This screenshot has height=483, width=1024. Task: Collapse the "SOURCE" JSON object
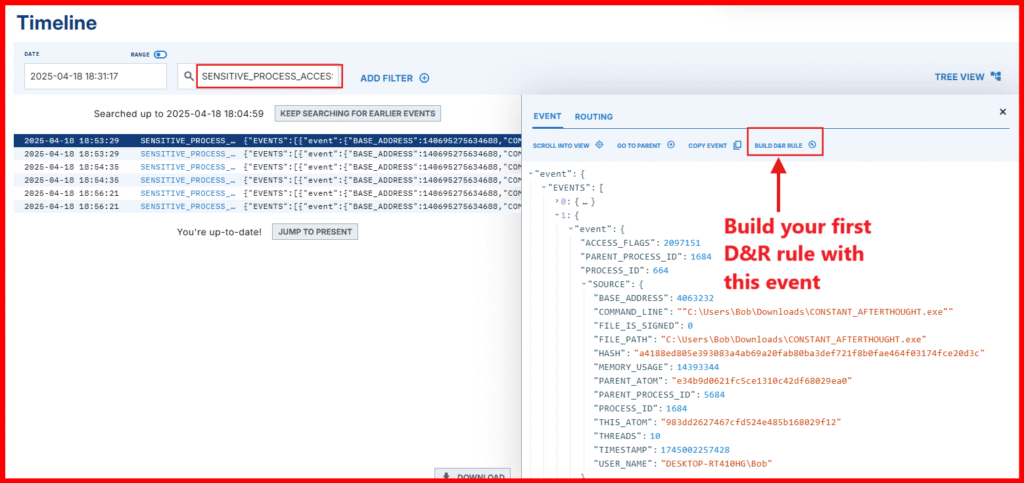[x=583, y=284]
